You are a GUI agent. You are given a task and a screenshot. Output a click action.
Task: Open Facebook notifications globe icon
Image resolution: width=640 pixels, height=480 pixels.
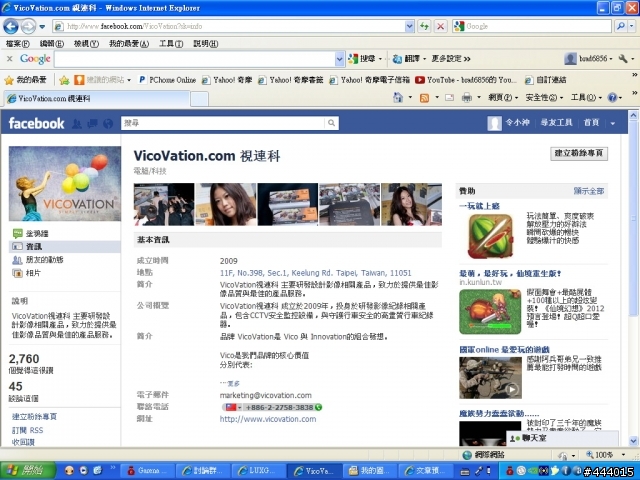coord(108,123)
